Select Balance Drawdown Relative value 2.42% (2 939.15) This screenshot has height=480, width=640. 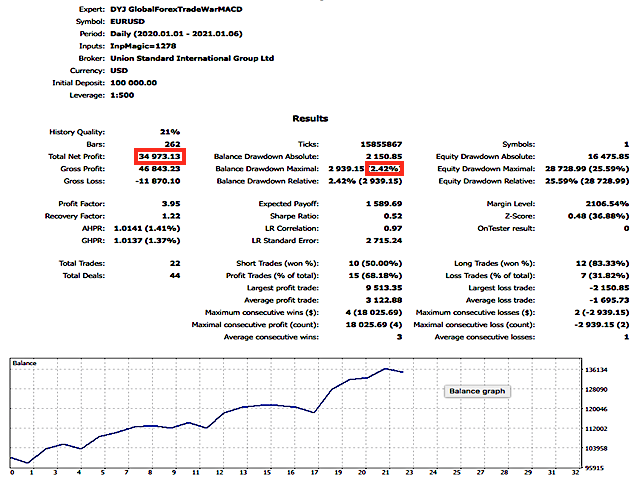coord(365,181)
